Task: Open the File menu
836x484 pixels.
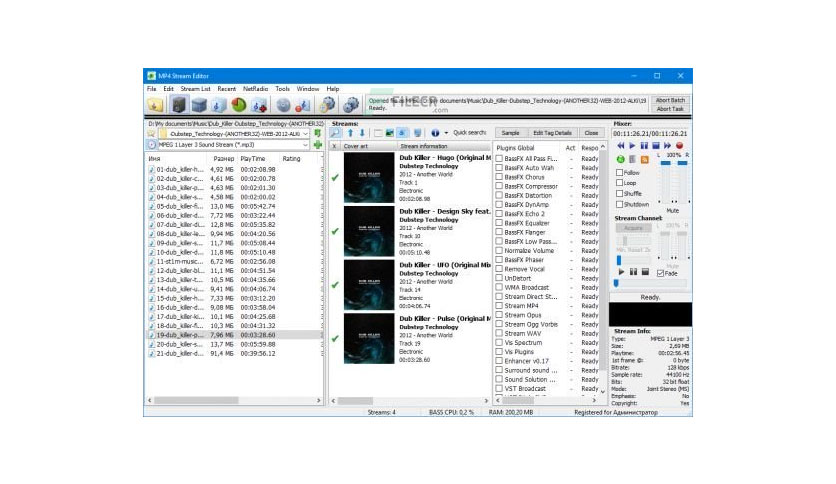Action: pyautogui.click(x=152, y=88)
